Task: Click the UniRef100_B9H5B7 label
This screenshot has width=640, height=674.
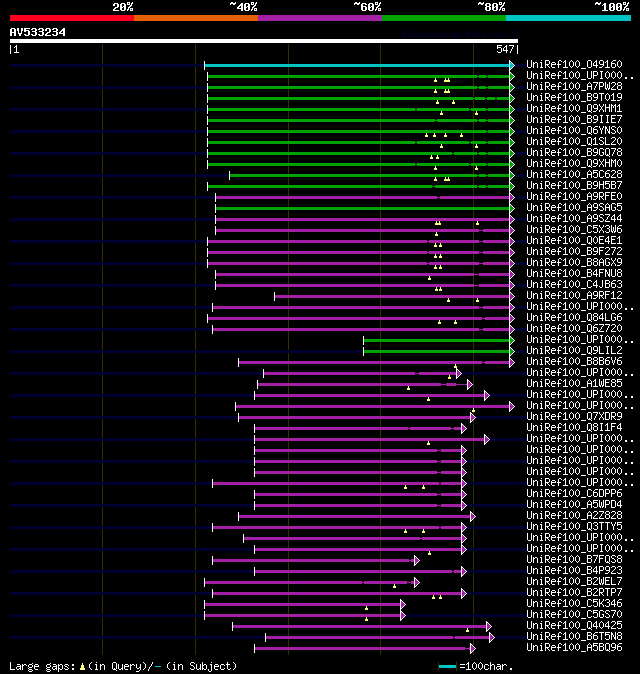Action: 574,185
